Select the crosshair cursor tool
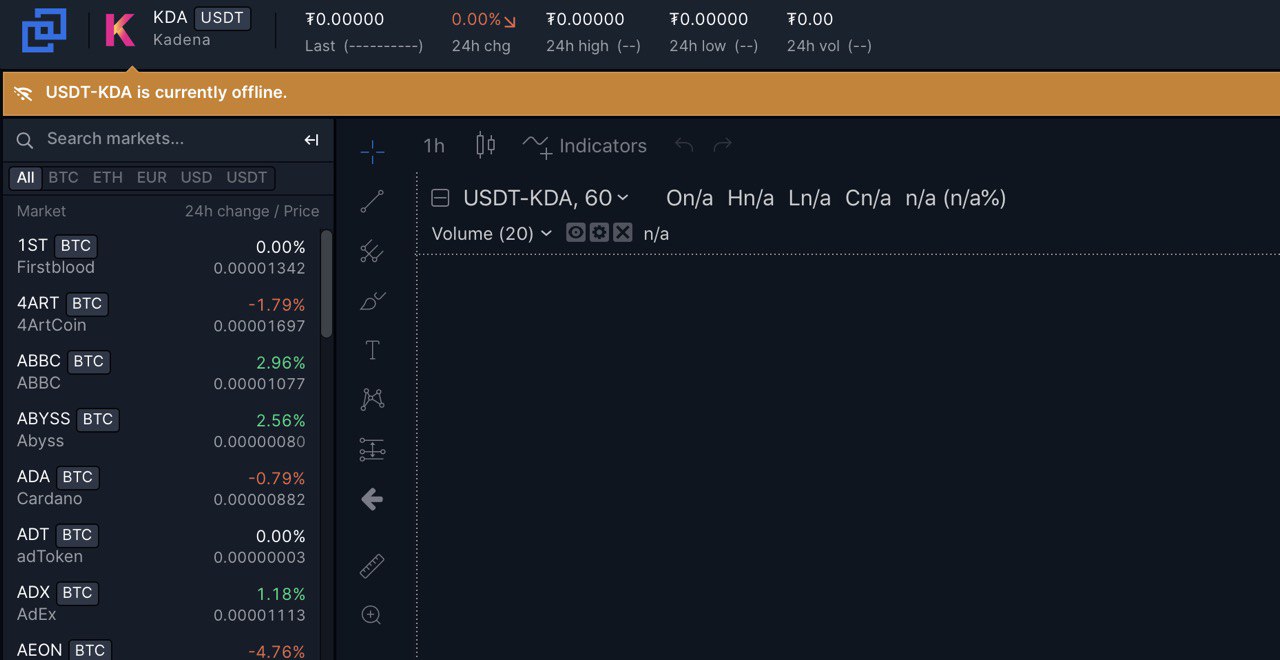This screenshot has width=1280, height=660. pos(372,152)
